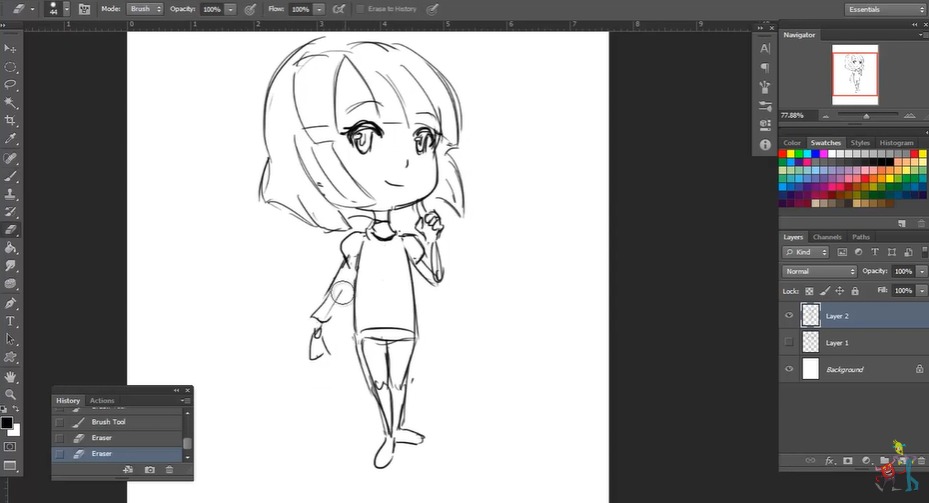The height and width of the screenshot is (503, 929).
Task: Open the layer blend mode Normal dropdown
Action: [820, 271]
